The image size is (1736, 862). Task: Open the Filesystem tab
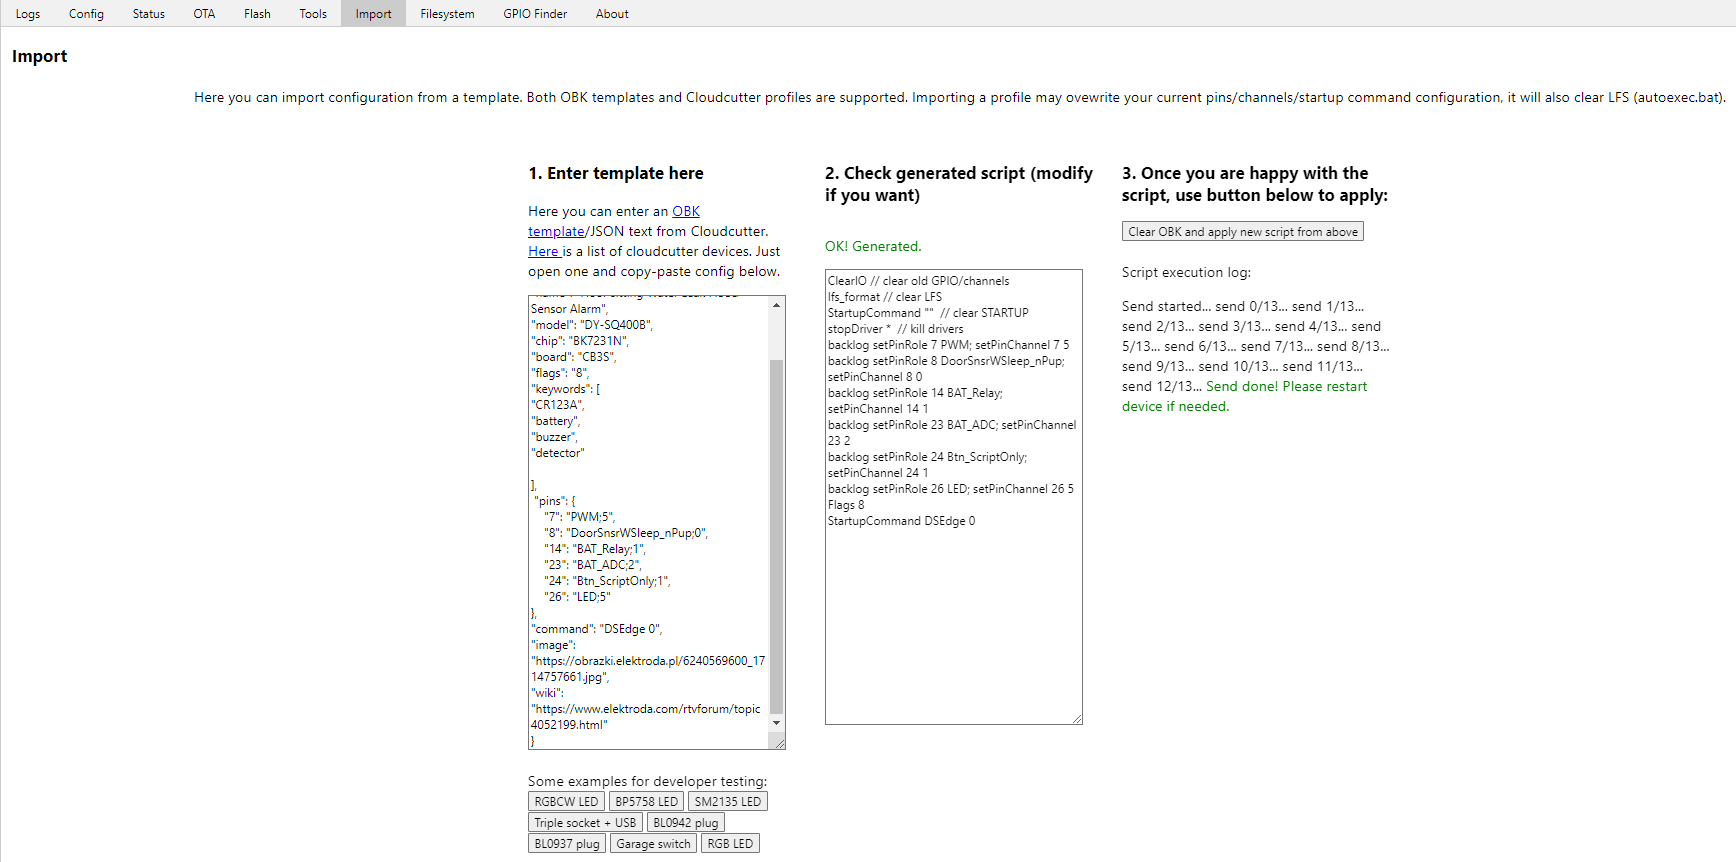(x=447, y=14)
